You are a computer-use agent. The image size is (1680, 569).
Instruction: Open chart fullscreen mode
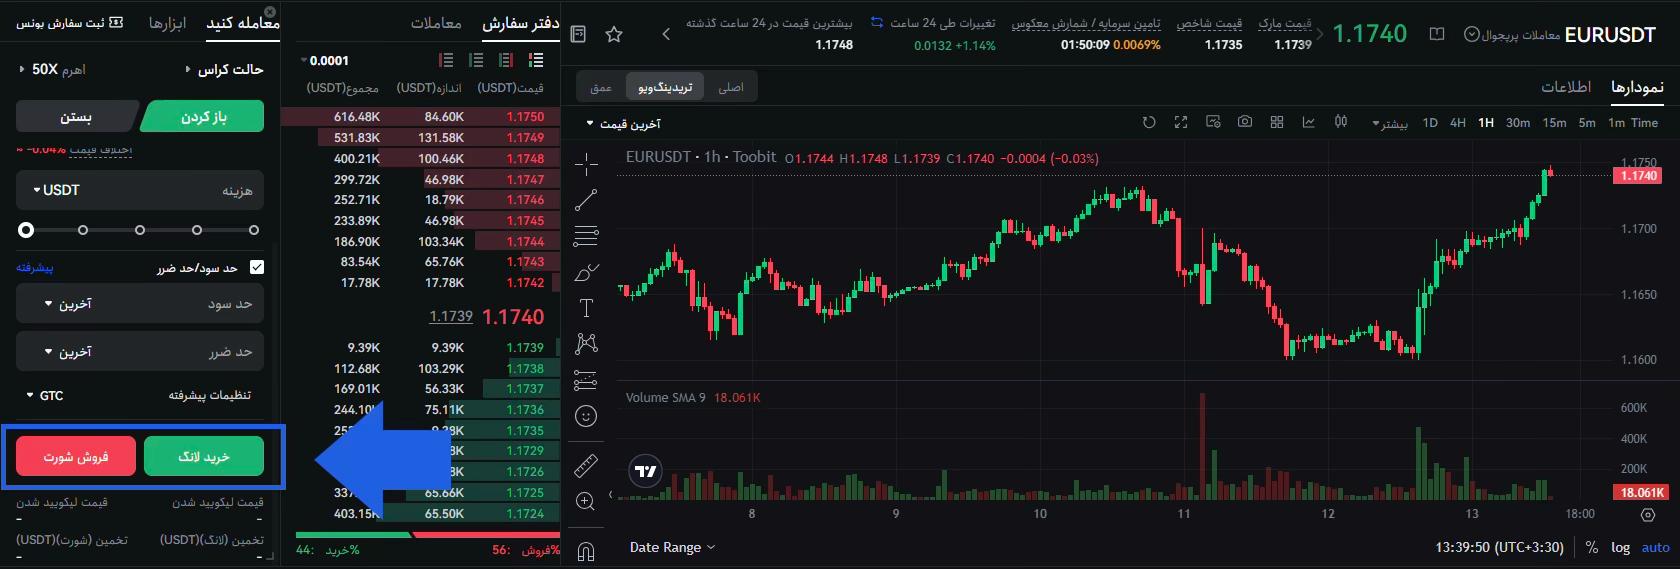tap(1181, 122)
